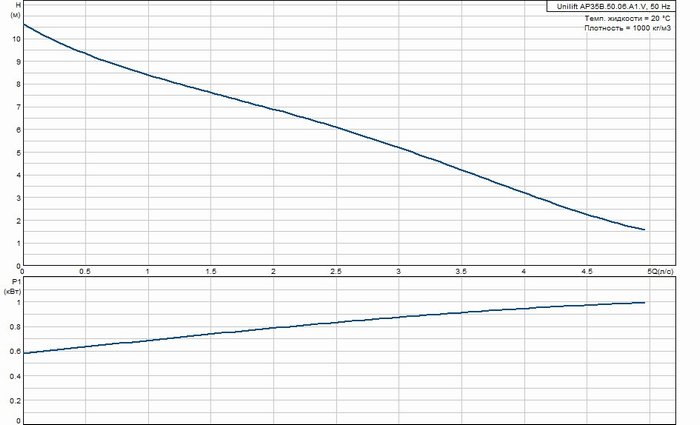
Task: Click the 10 tick on head axis
Action: tap(17, 39)
